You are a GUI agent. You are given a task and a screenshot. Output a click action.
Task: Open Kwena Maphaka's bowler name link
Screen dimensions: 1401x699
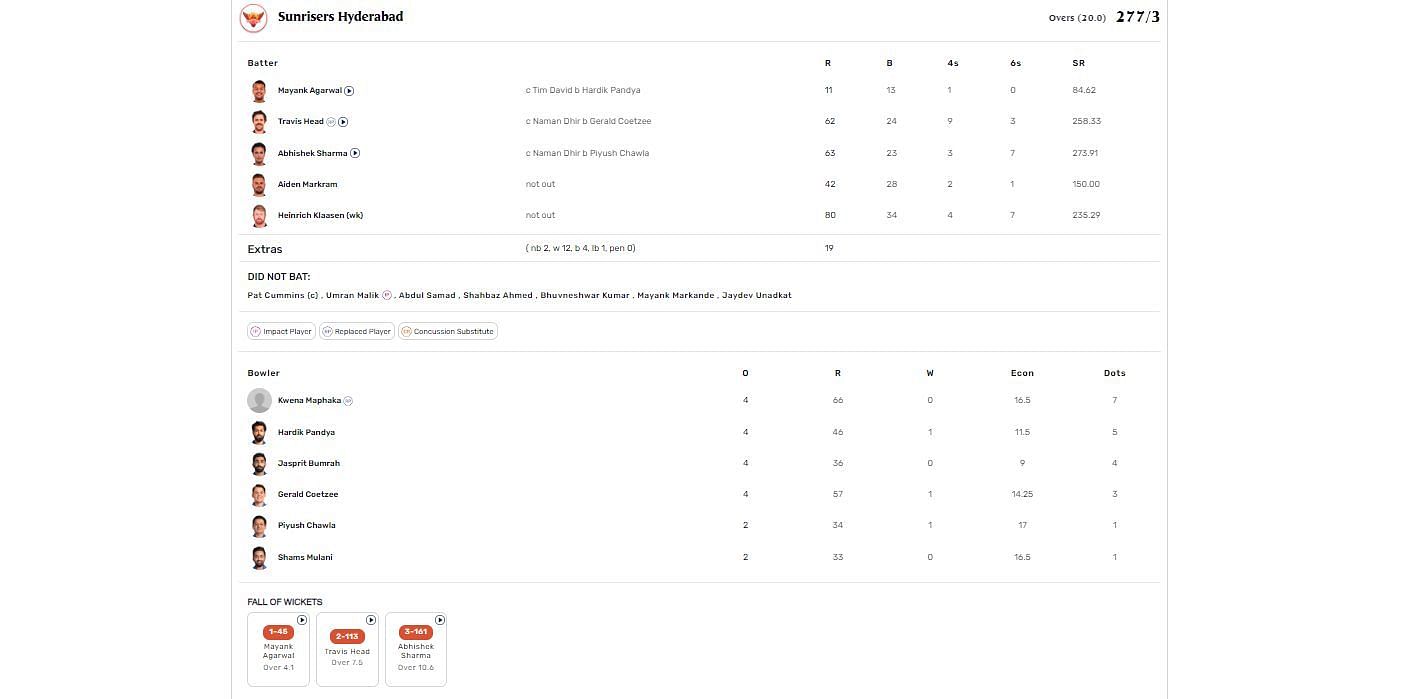click(309, 401)
